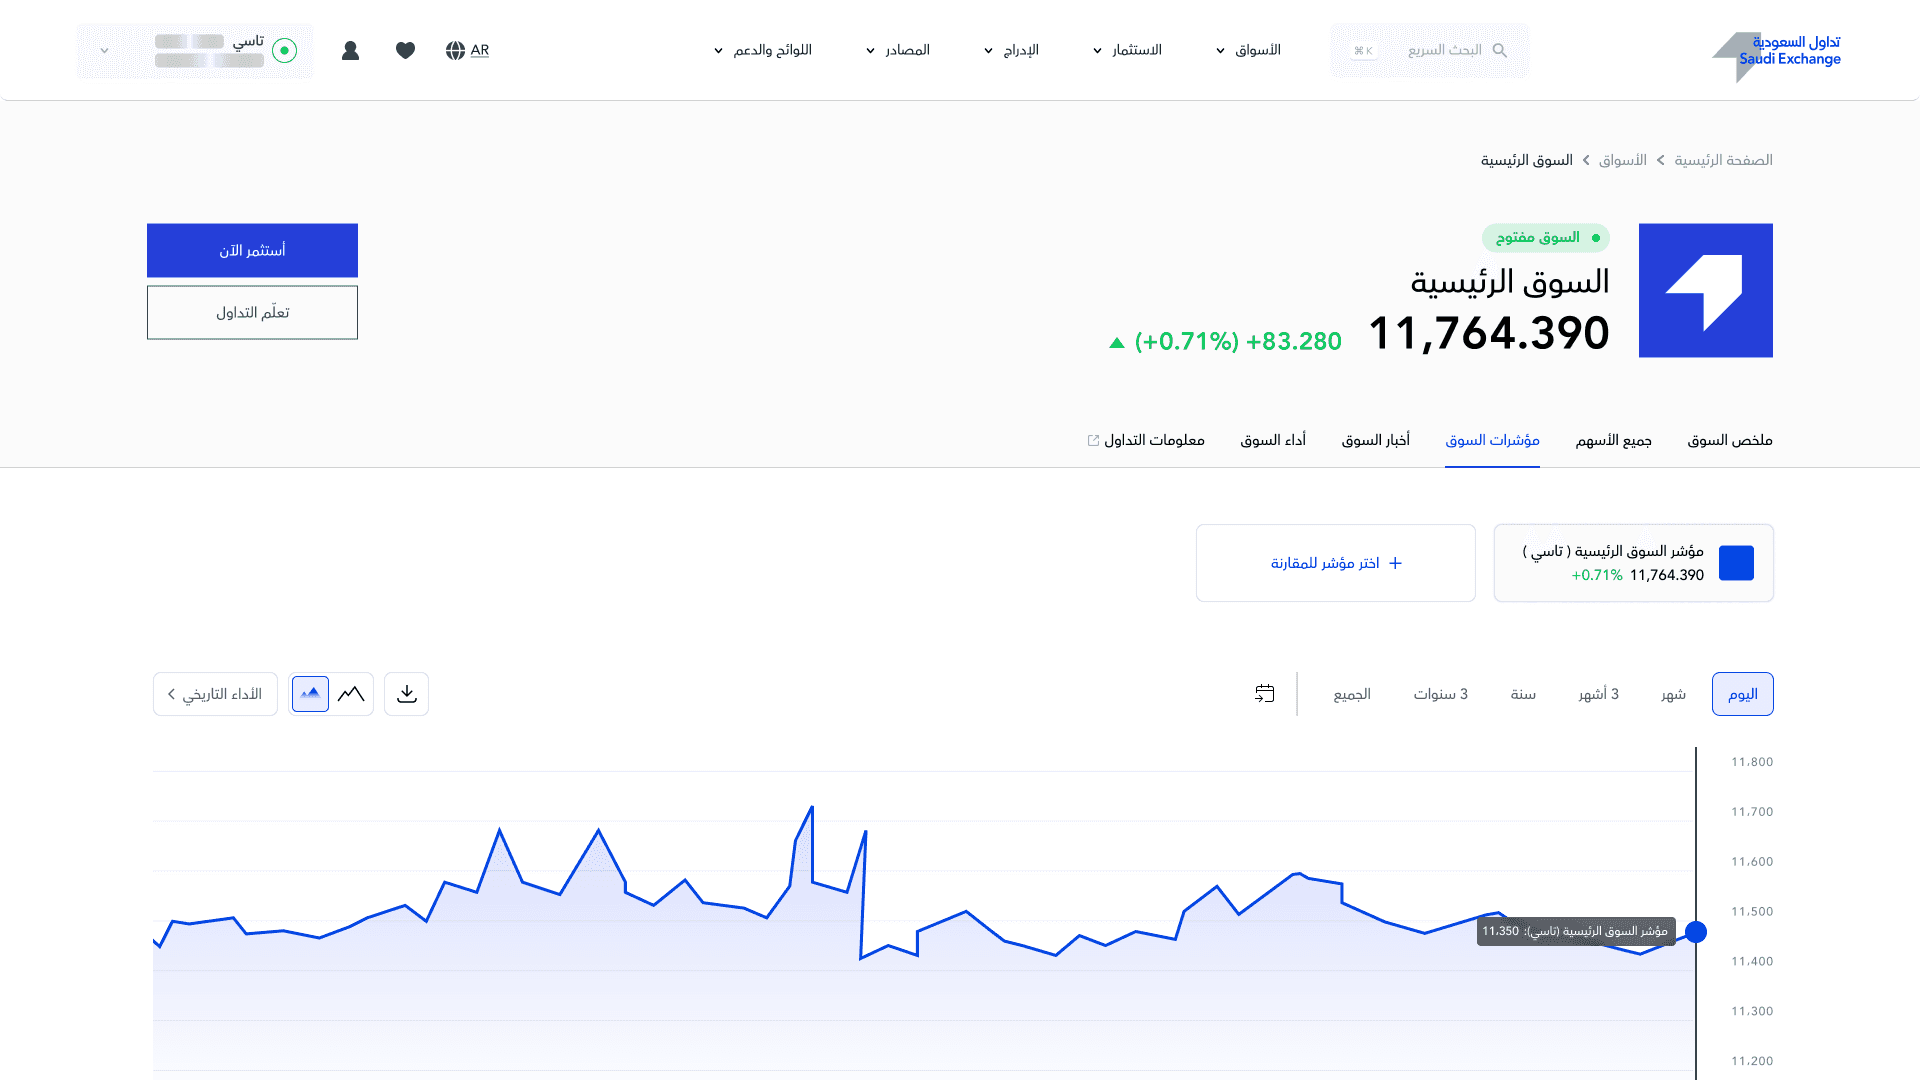The height and width of the screenshot is (1080, 1920).
Task: Expand the الأسواق navigation menu
Action: point(1248,50)
